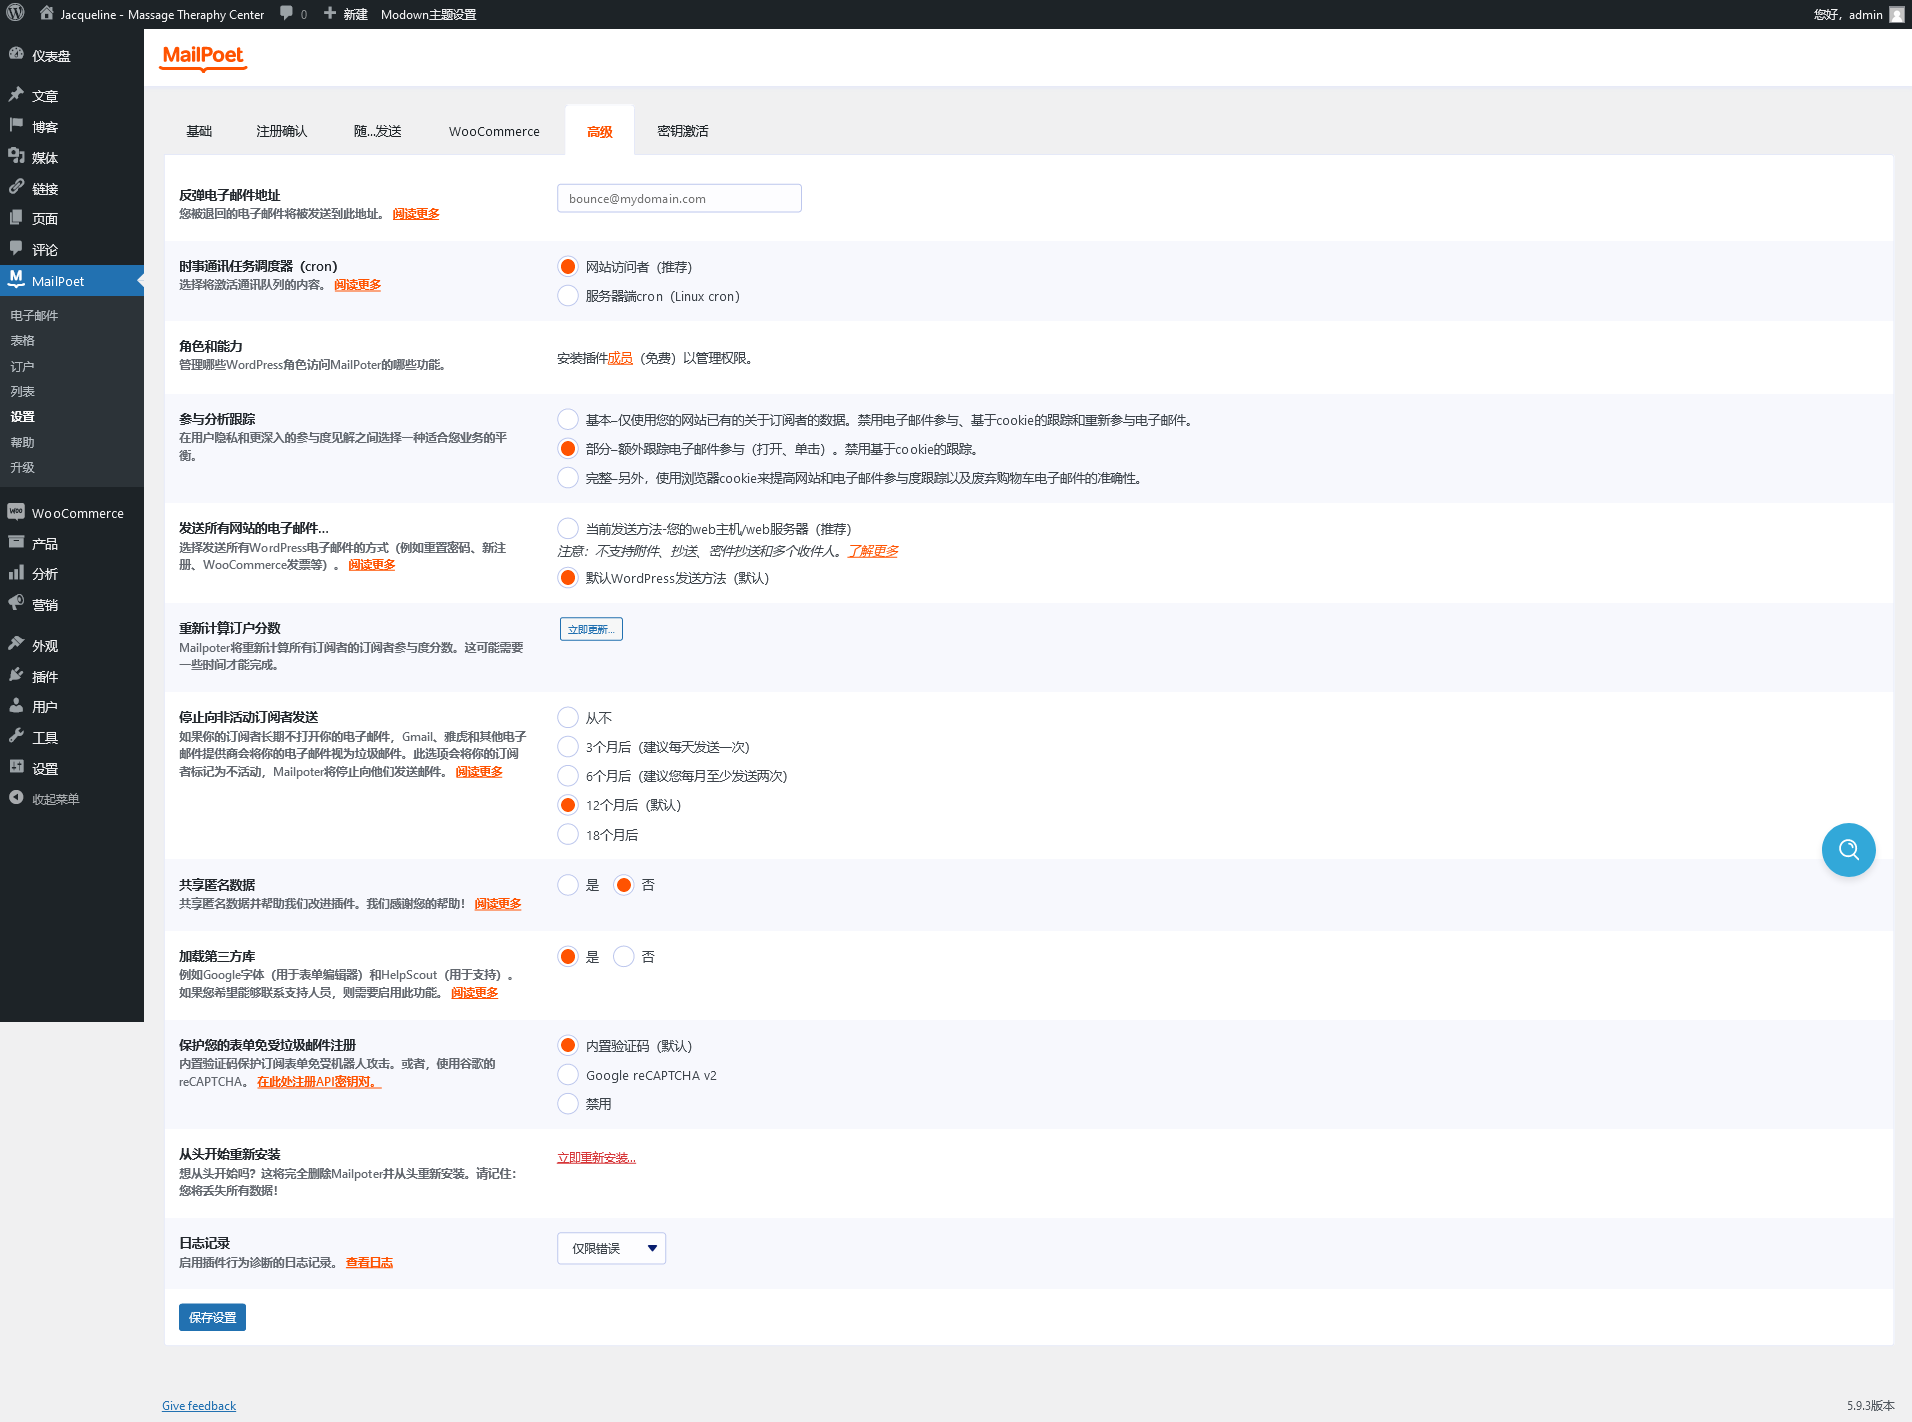Click the Give feedback link
The width and height of the screenshot is (1912, 1422).
[199, 1406]
